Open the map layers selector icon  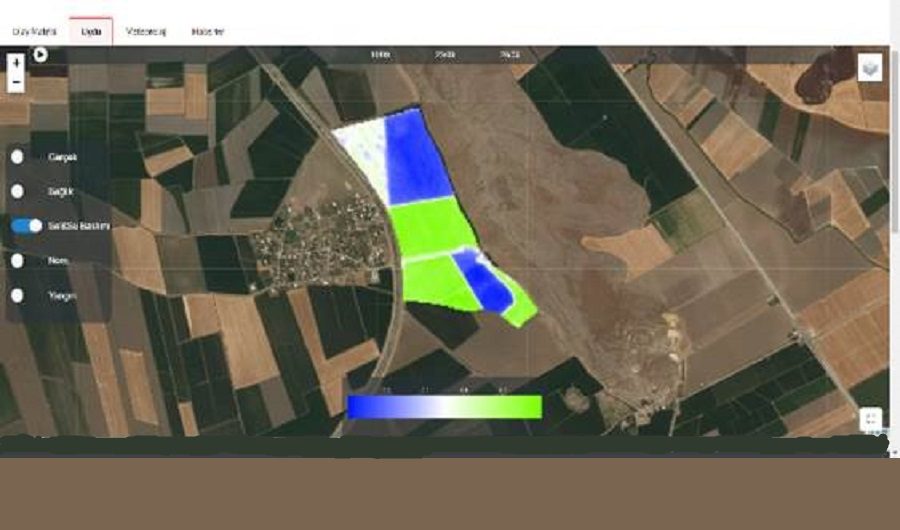(870, 68)
